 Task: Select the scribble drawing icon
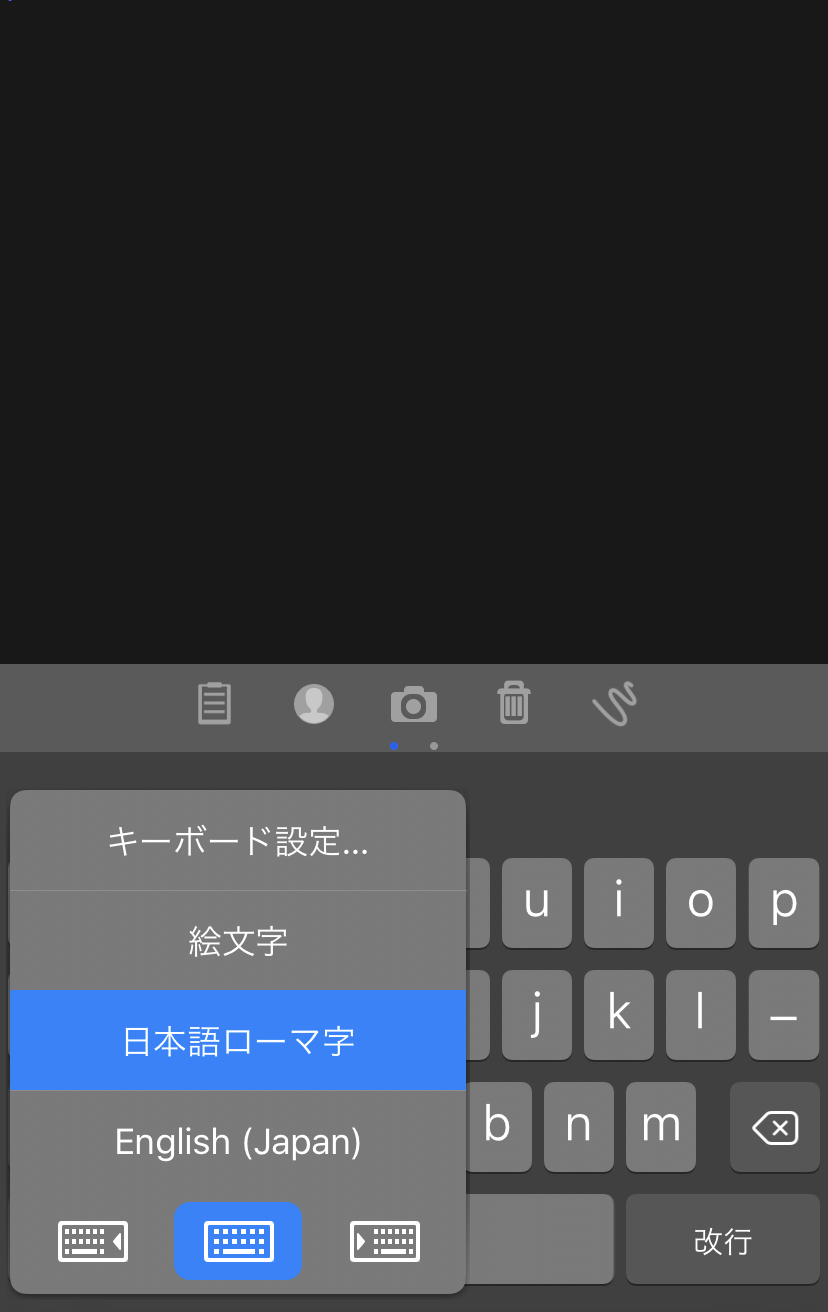pos(614,704)
